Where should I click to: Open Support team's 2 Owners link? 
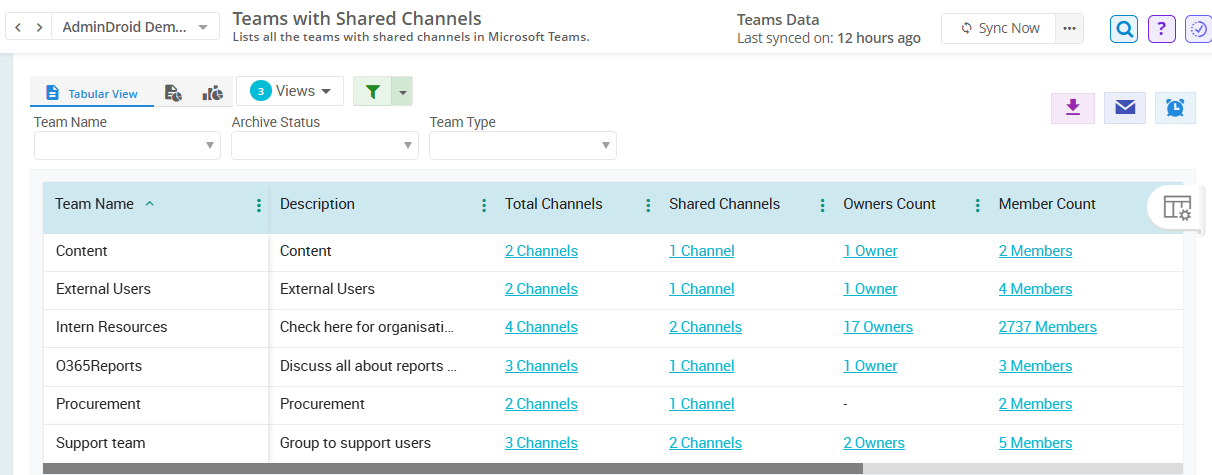click(x=874, y=443)
